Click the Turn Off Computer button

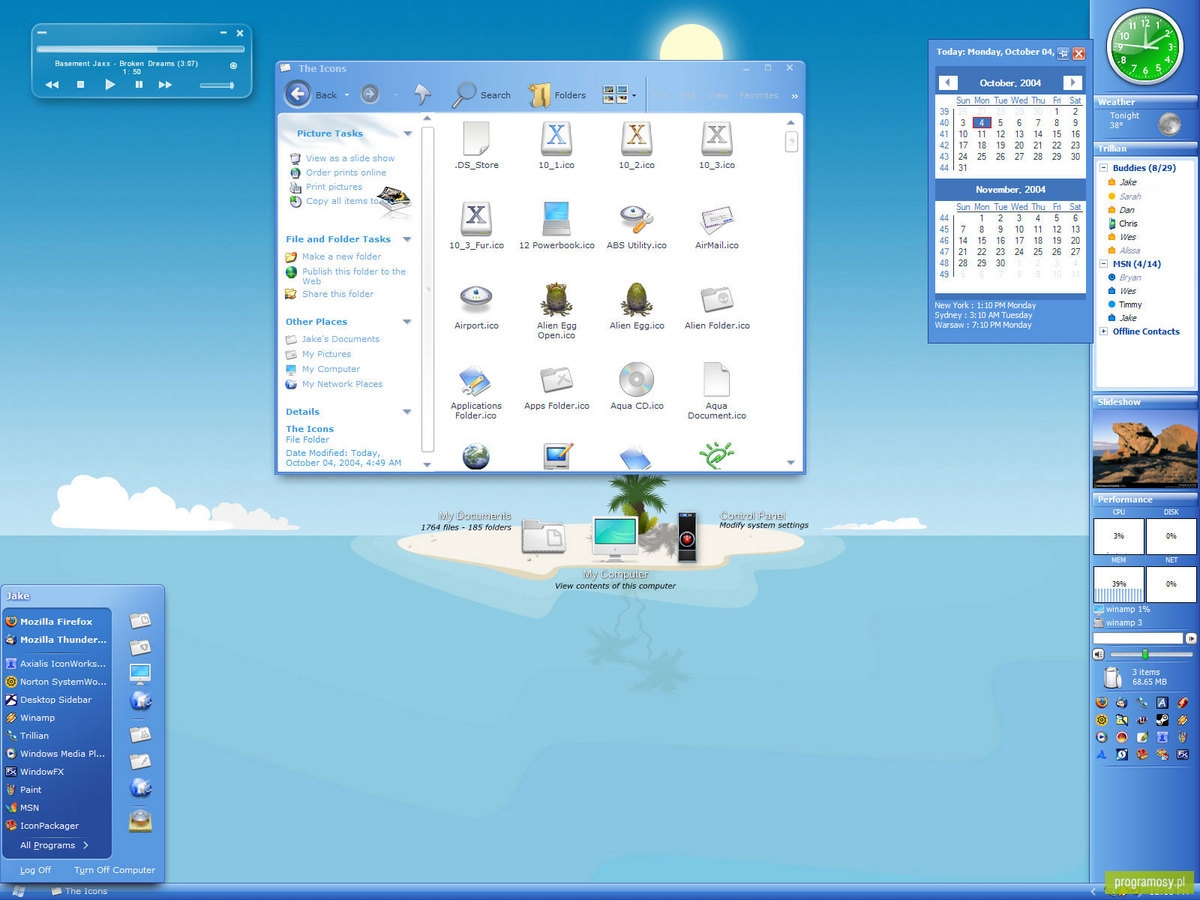click(x=114, y=870)
